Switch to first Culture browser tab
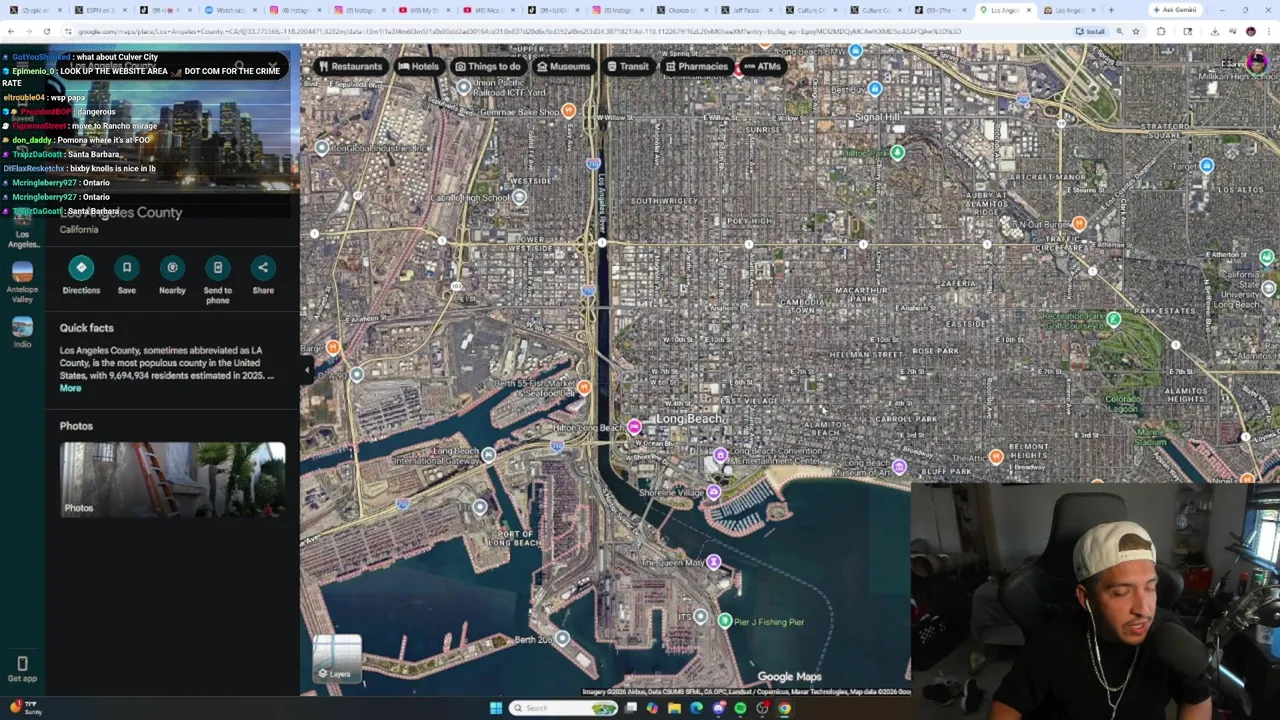Image resolution: width=1280 pixels, height=720 pixels. click(x=810, y=10)
